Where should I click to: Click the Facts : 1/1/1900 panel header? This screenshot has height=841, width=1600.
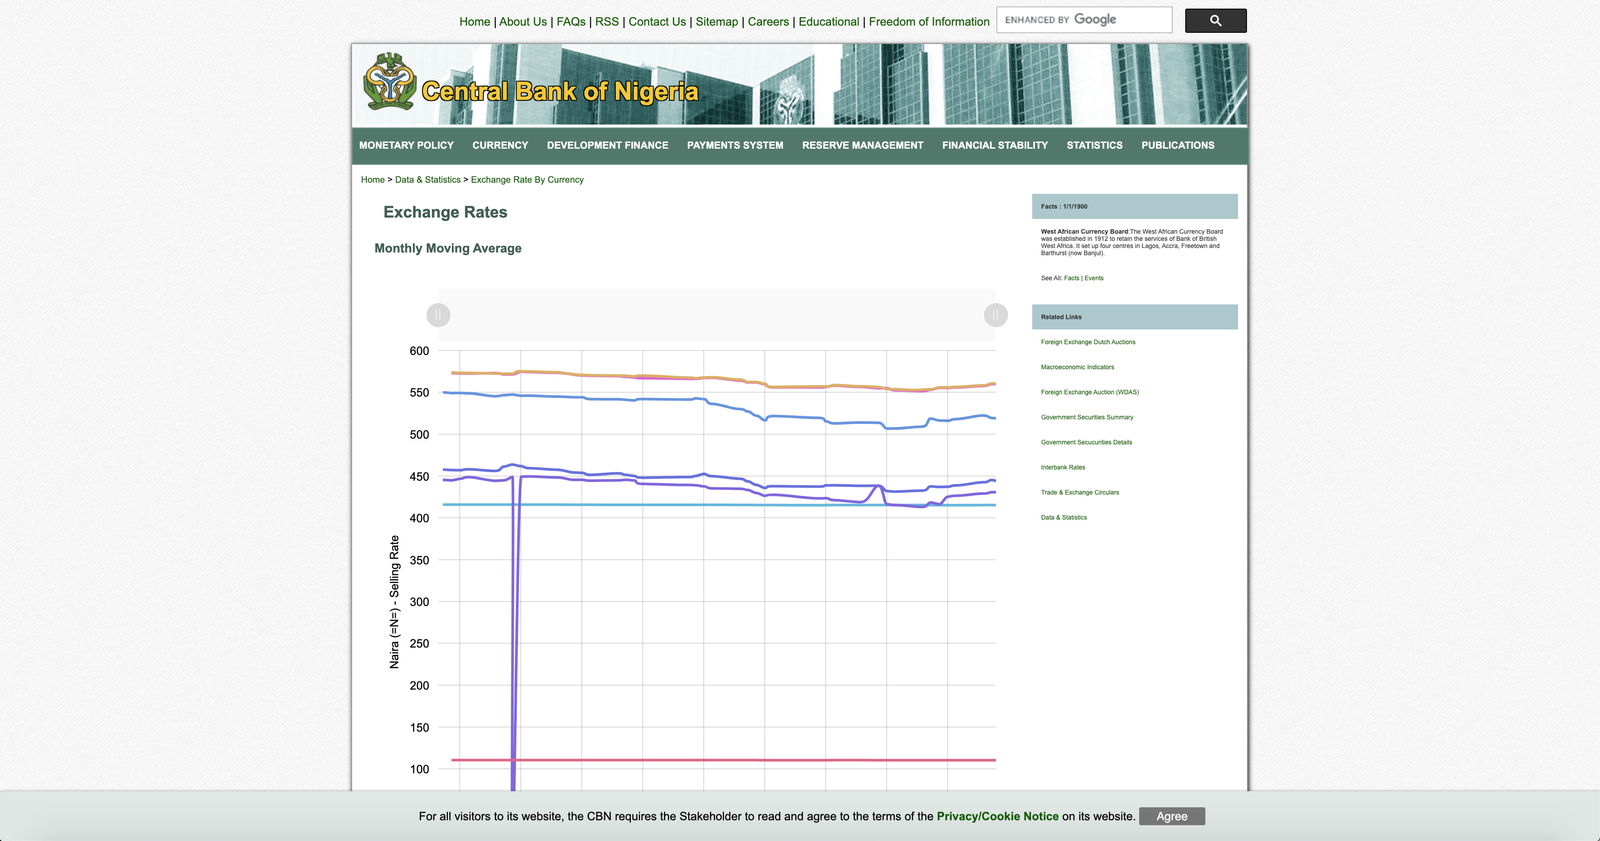point(1135,206)
